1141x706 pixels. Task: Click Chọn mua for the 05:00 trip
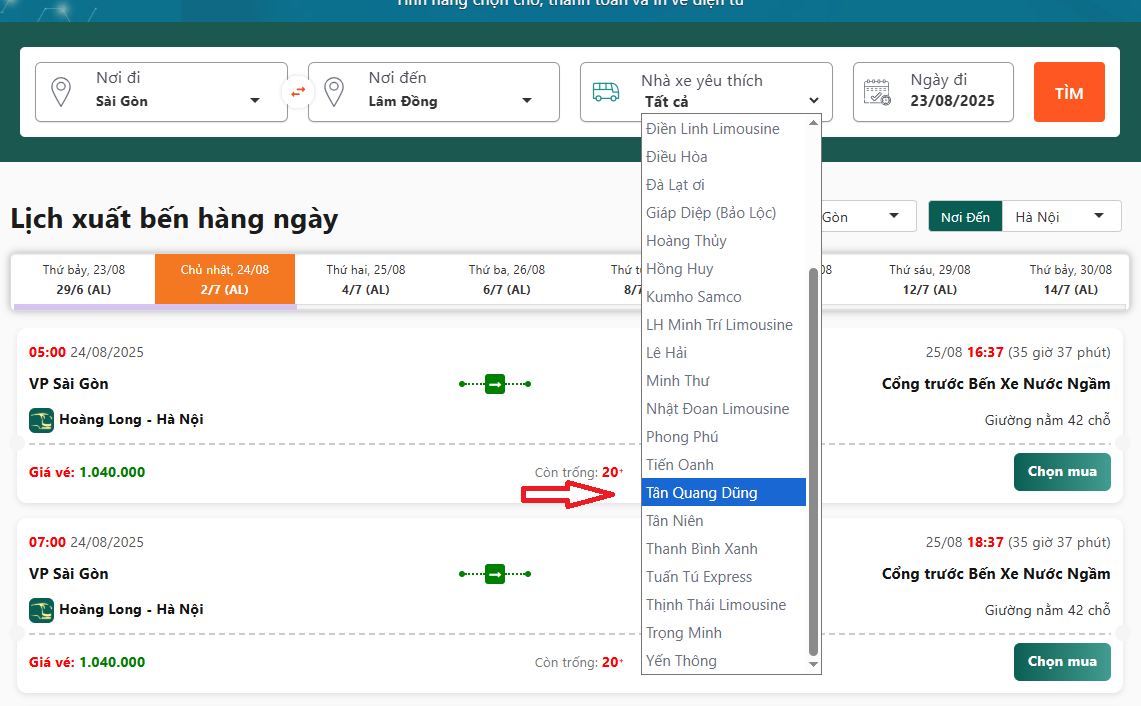point(1062,472)
